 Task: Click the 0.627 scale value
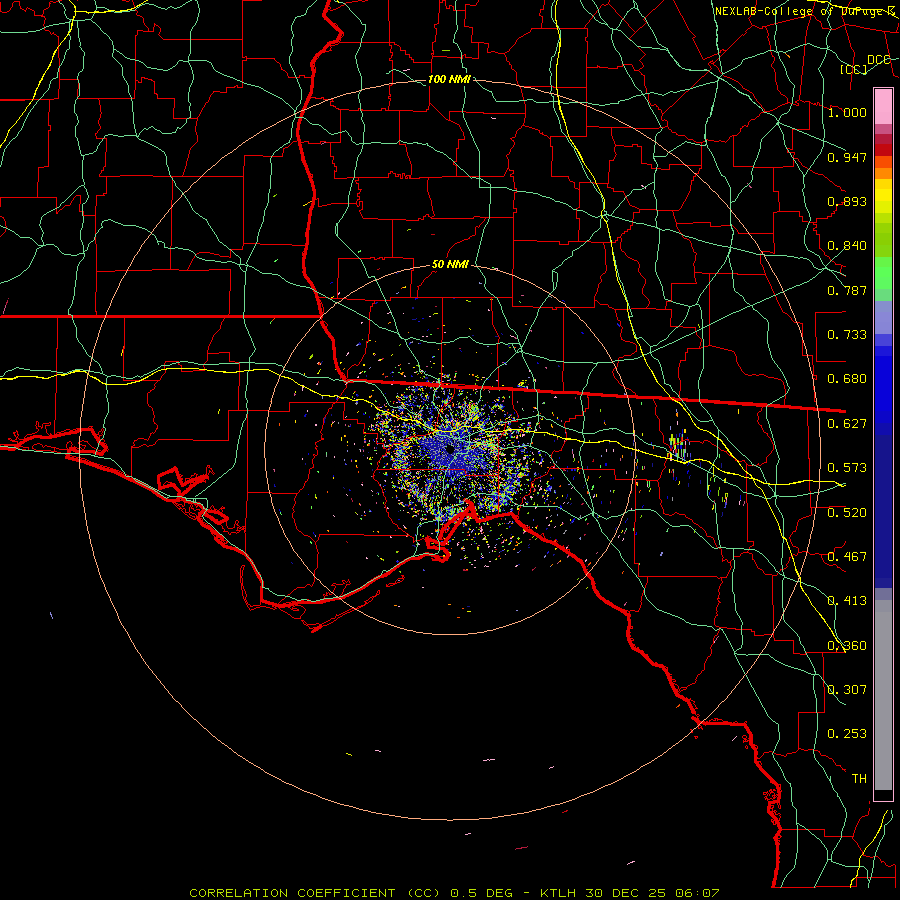847,424
